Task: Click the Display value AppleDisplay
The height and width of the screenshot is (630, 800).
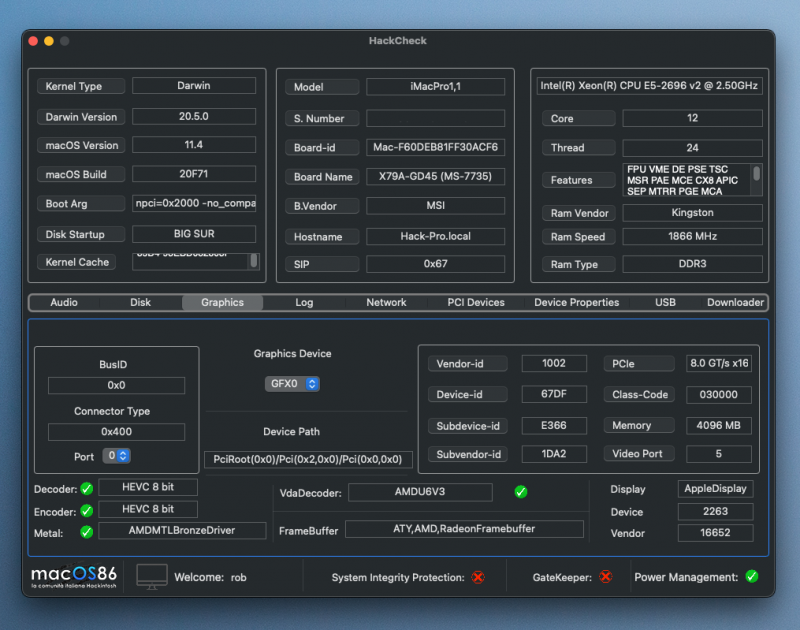Action: 715,489
